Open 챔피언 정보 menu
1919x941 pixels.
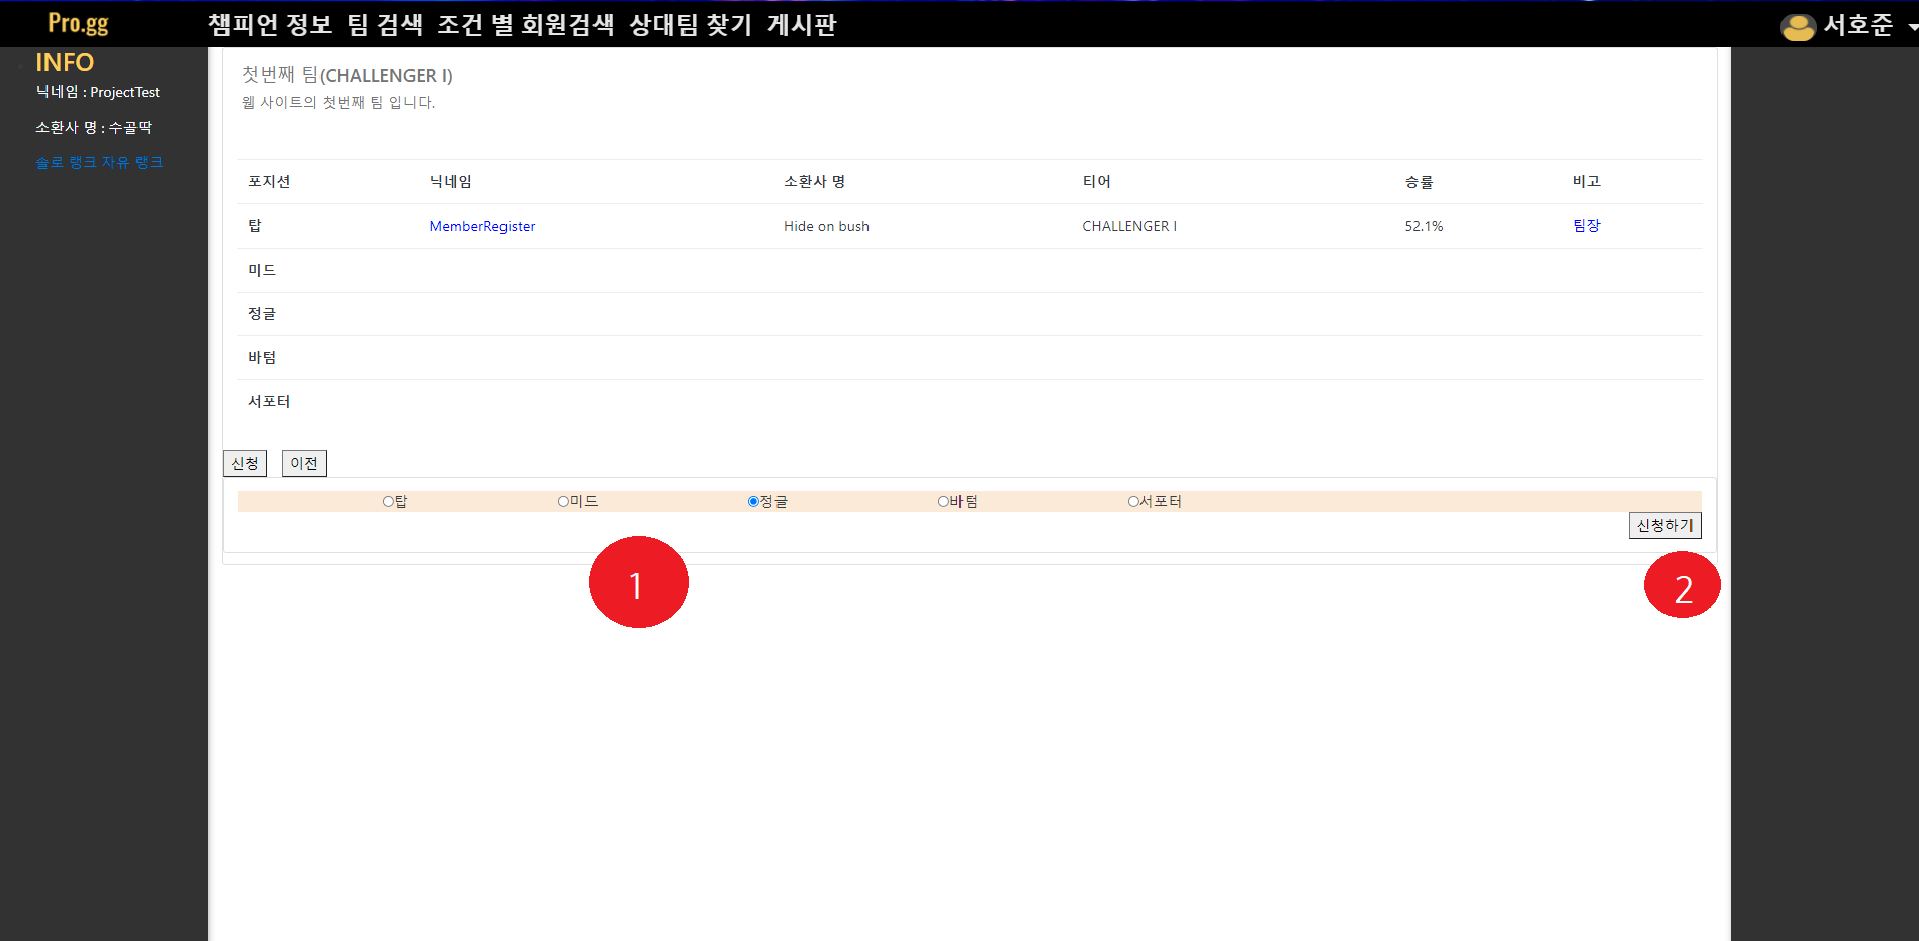270,25
